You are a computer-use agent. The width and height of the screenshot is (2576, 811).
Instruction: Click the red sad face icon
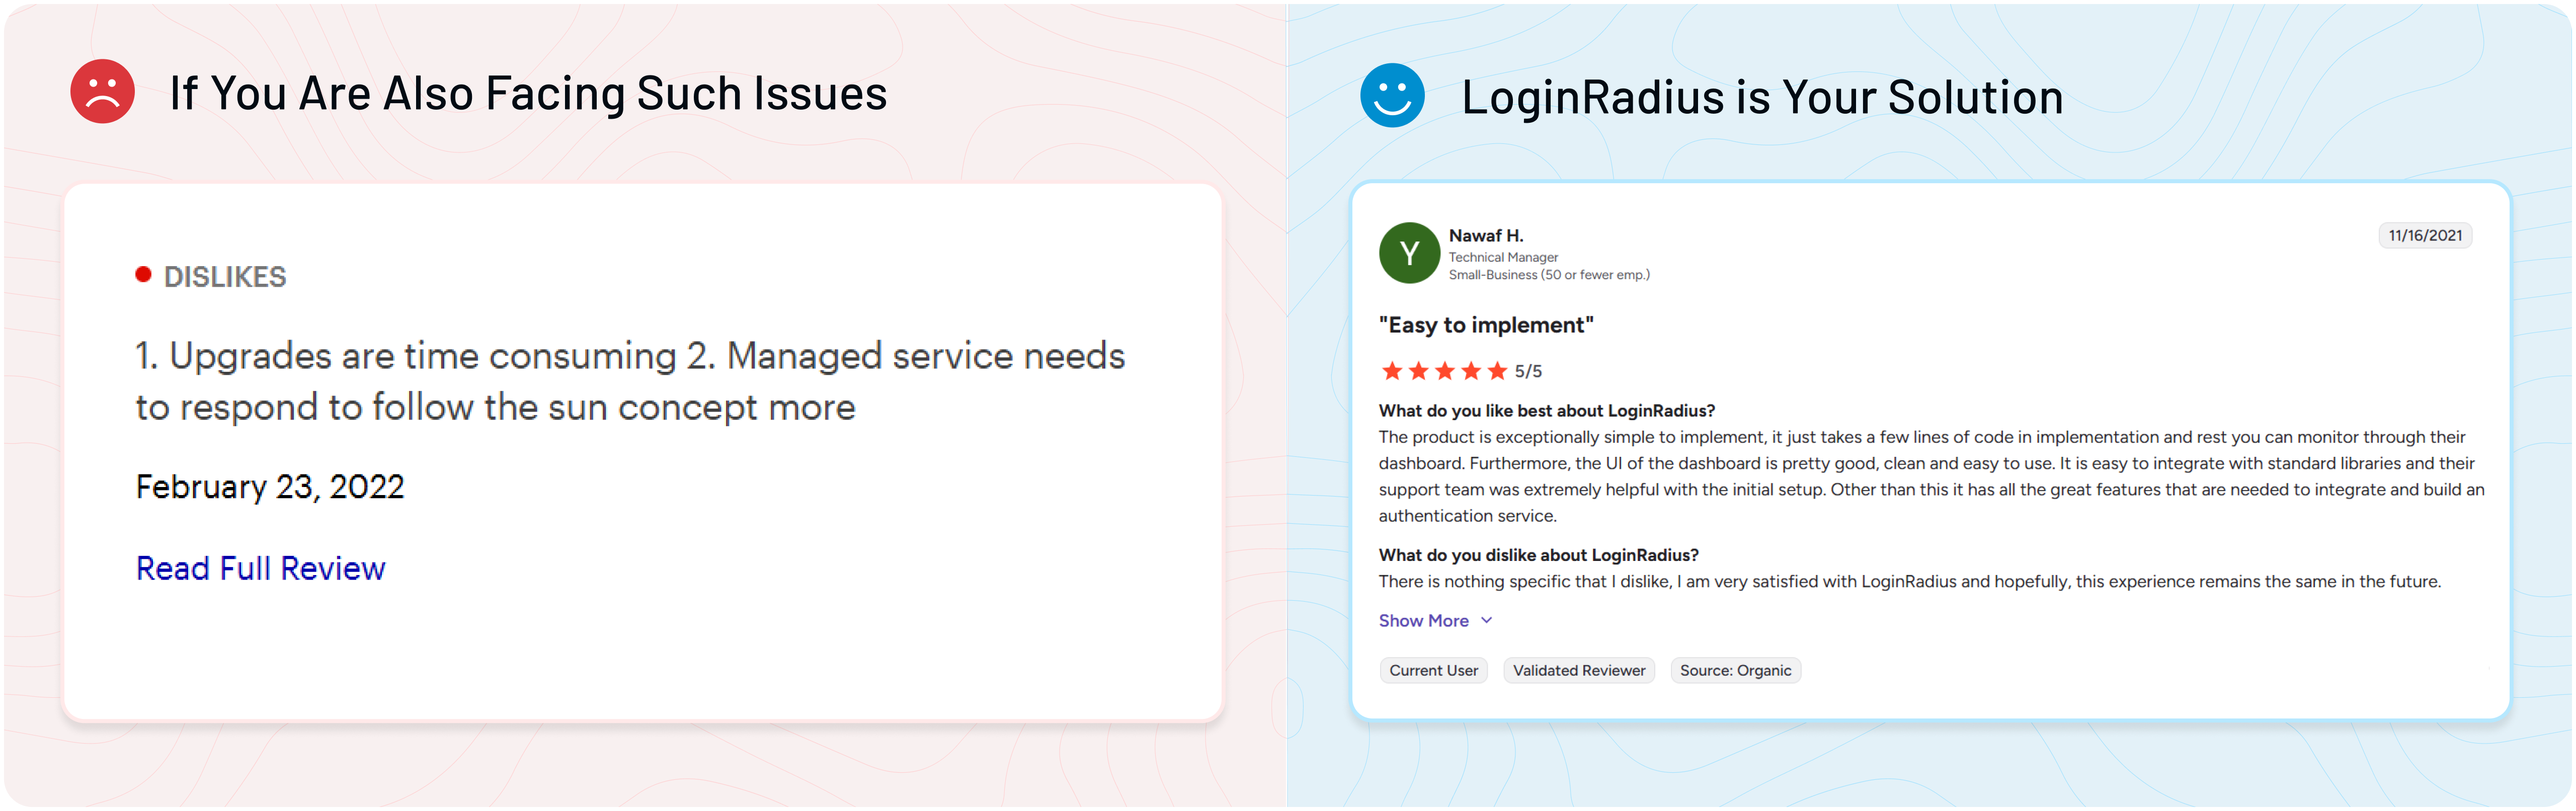(102, 92)
